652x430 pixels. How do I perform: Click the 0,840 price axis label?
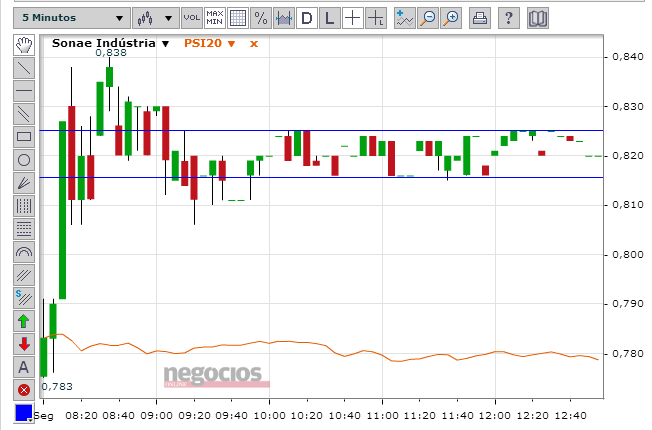[x=628, y=57]
